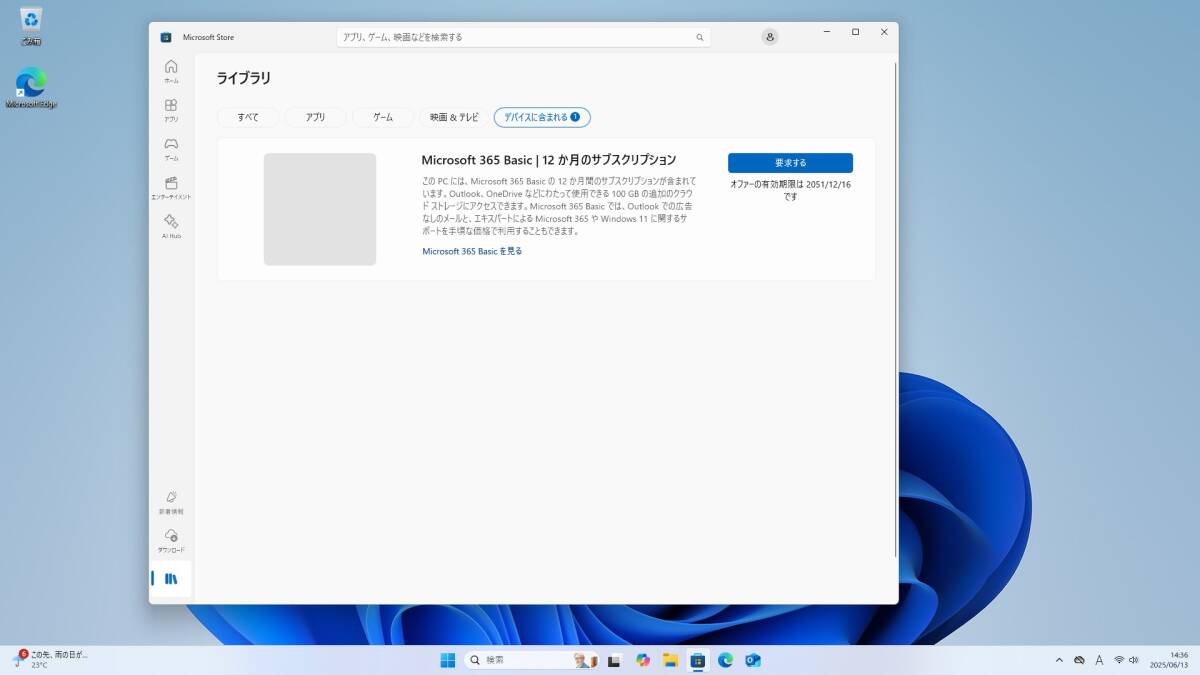This screenshot has height=675, width=1200.
Task: Open Task View from the taskbar
Action: (x=615, y=660)
